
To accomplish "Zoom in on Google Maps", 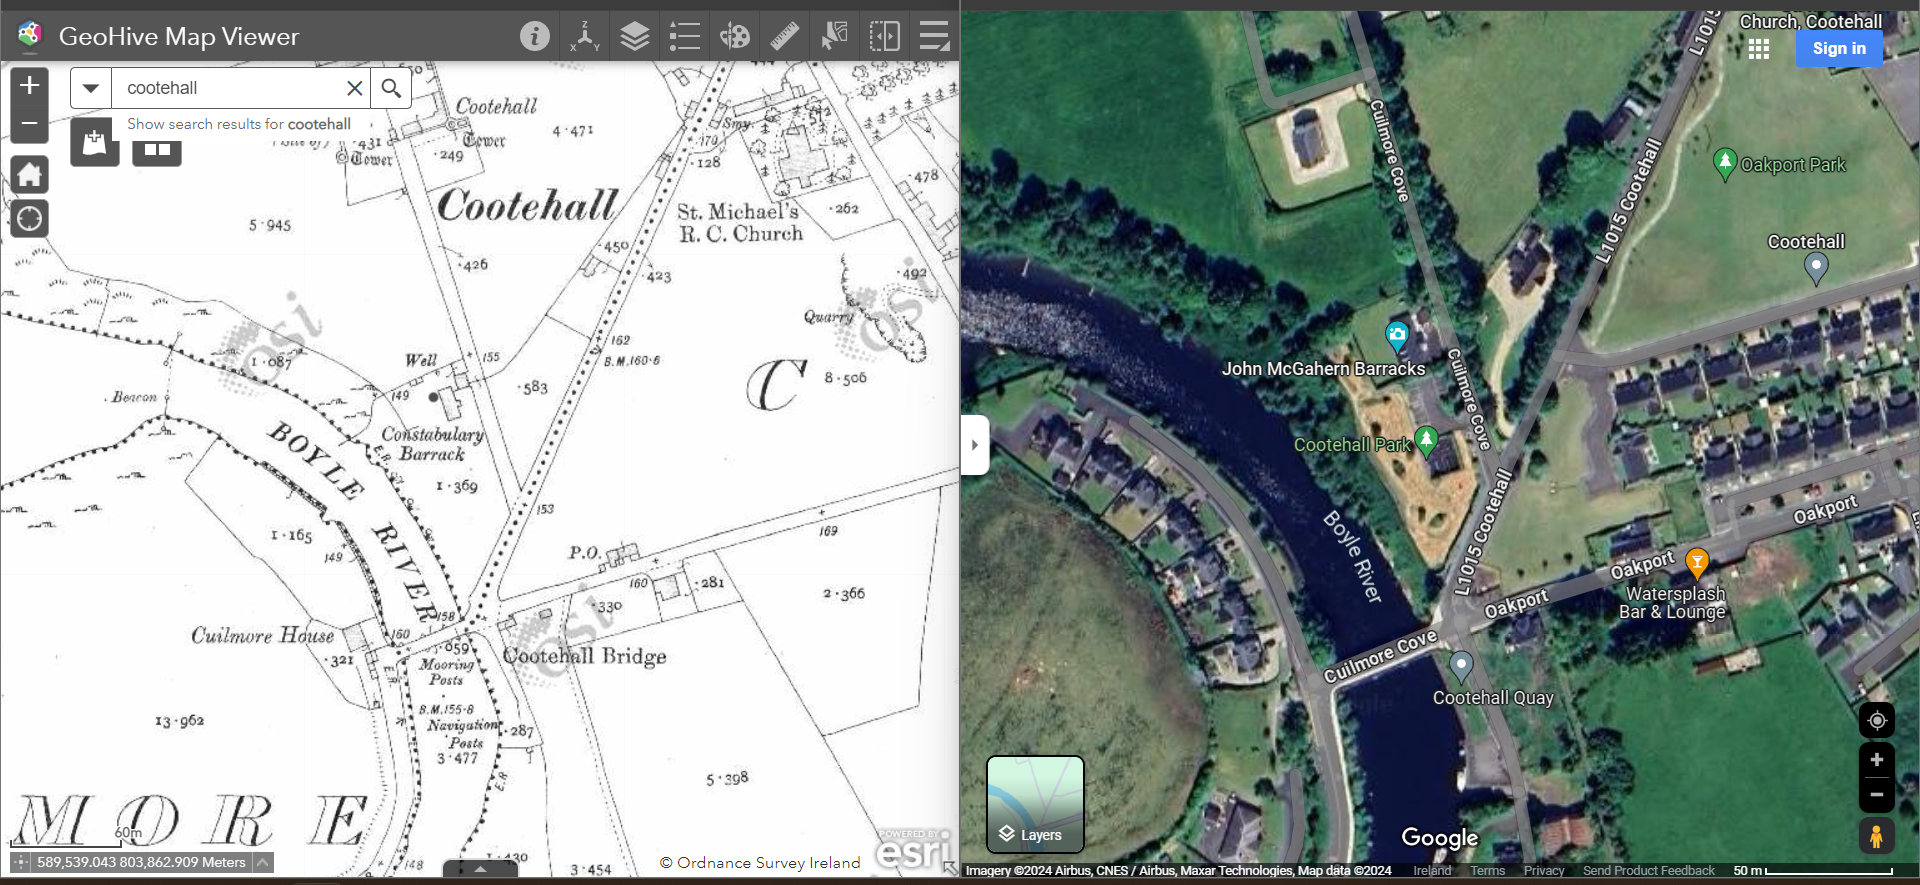I will (x=1877, y=760).
